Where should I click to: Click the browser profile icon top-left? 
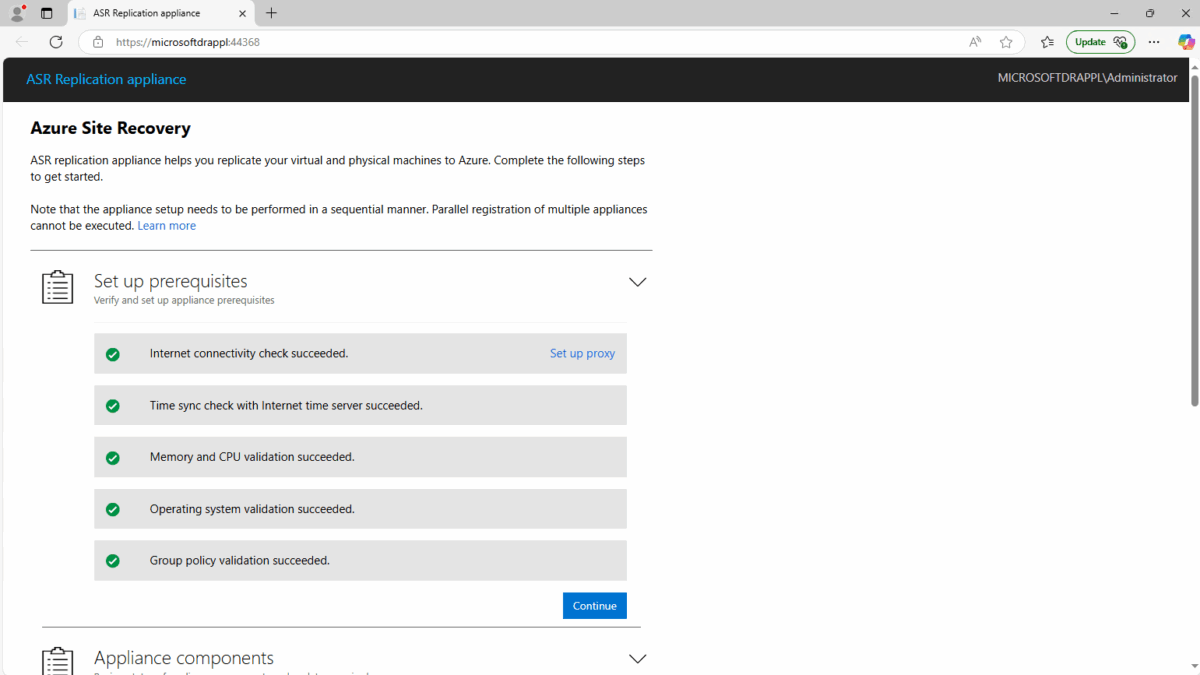tap(17, 12)
